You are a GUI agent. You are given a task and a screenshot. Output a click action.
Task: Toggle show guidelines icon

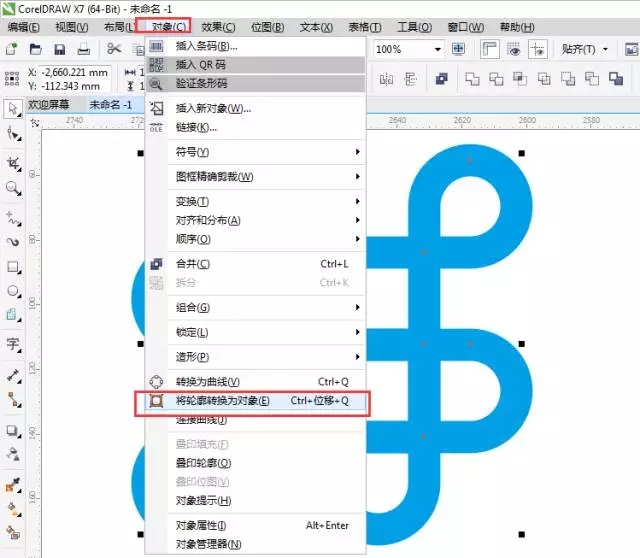[538, 49]
